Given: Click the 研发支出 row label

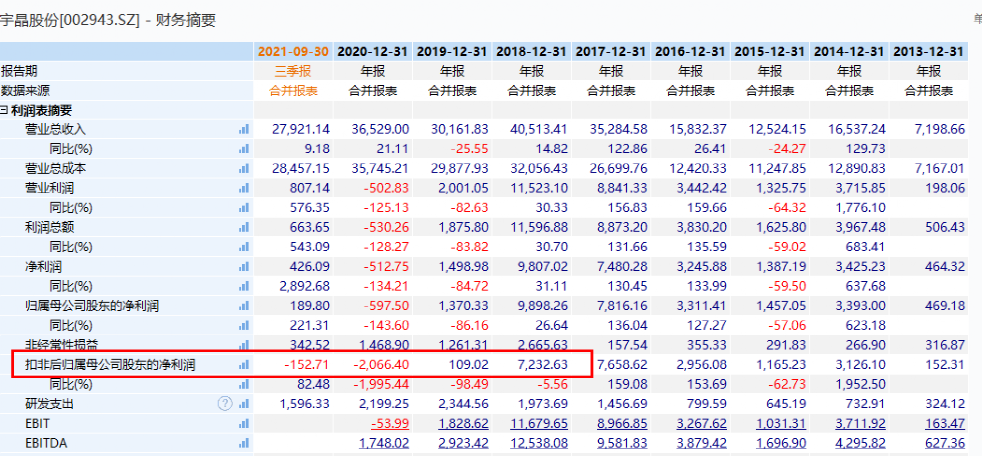Looking at the screenshot, I should (x=49, y=404).
